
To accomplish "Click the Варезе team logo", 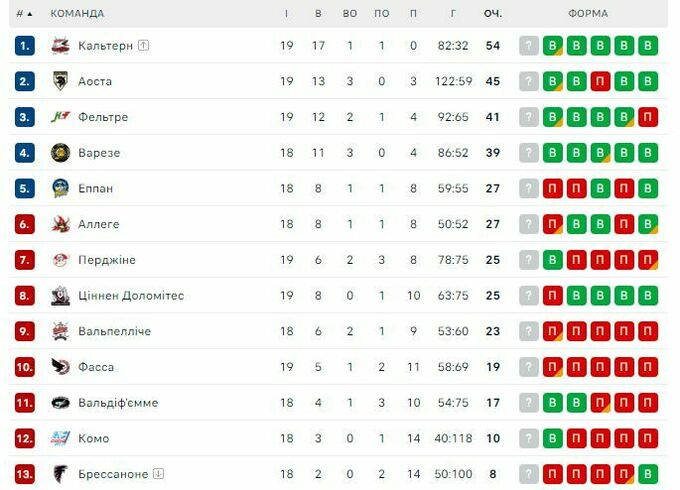I will [60, 153].
